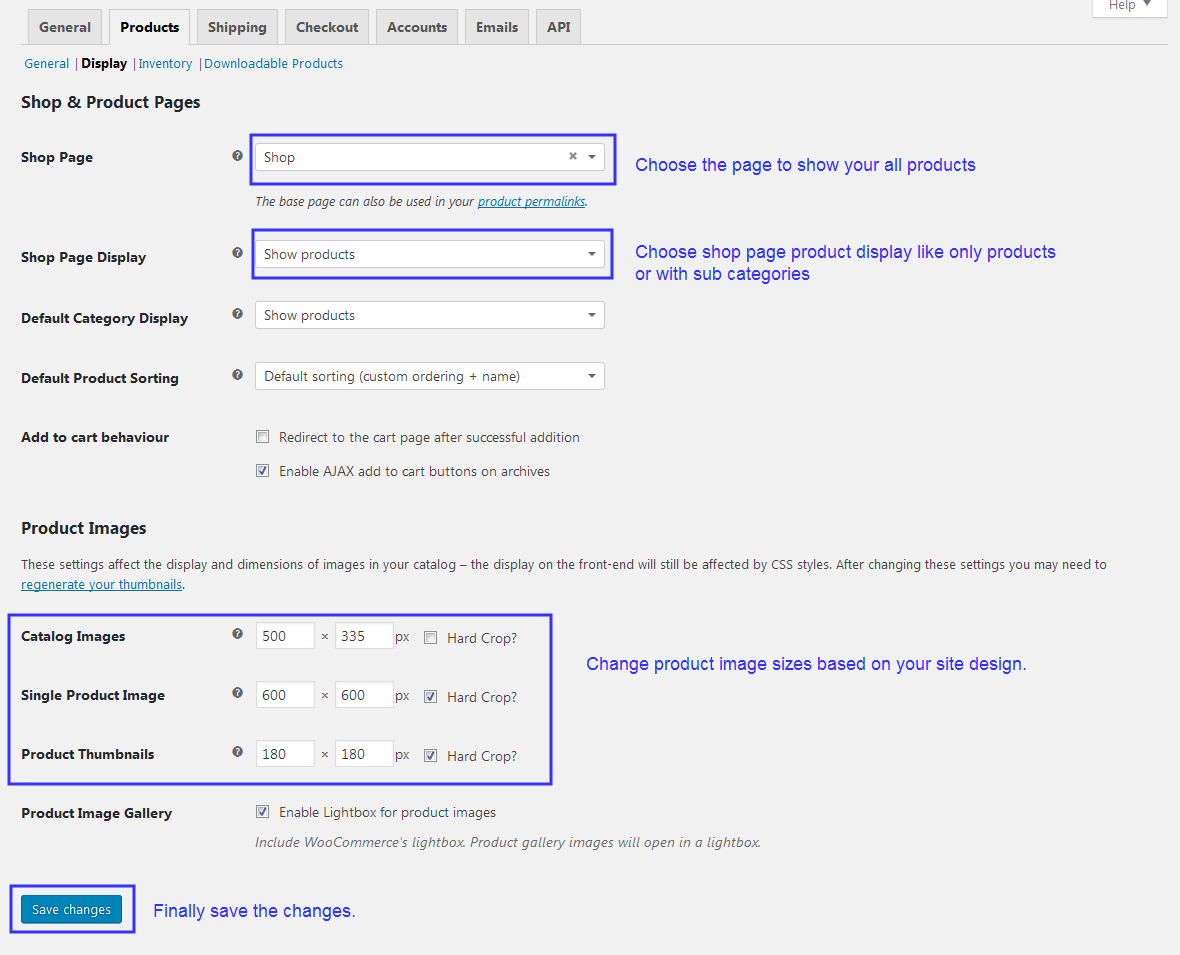Click help icon beside Catalog Images

coord(237,634)
